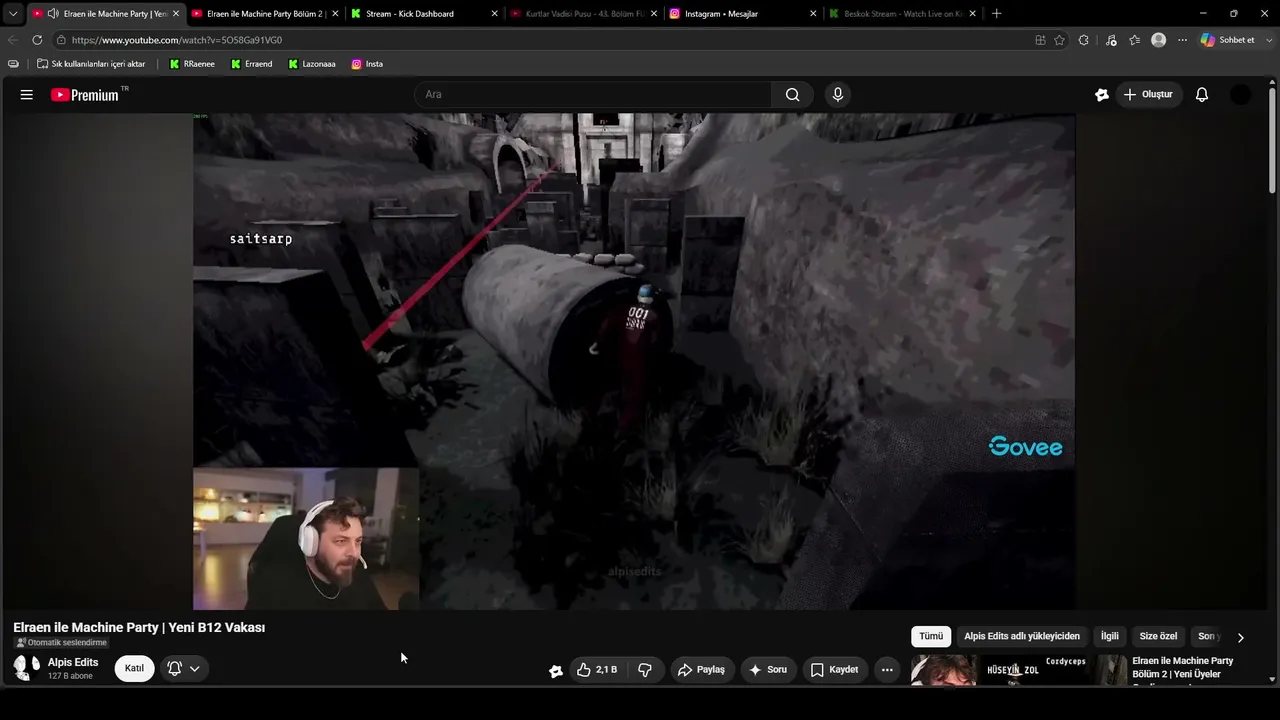The image size is (1280, 720).
Task: Open the Erraend bookmark
Action: [251, 64]
